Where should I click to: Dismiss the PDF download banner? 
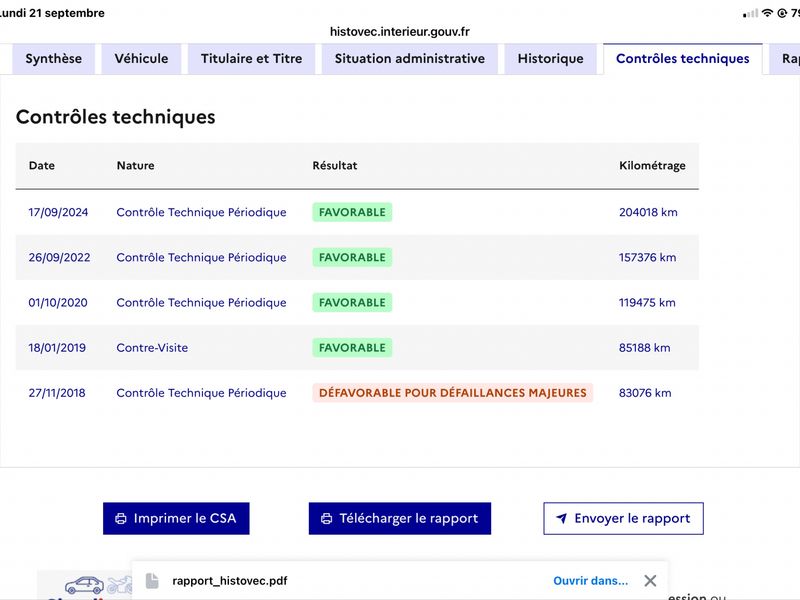tap(650, 581)
